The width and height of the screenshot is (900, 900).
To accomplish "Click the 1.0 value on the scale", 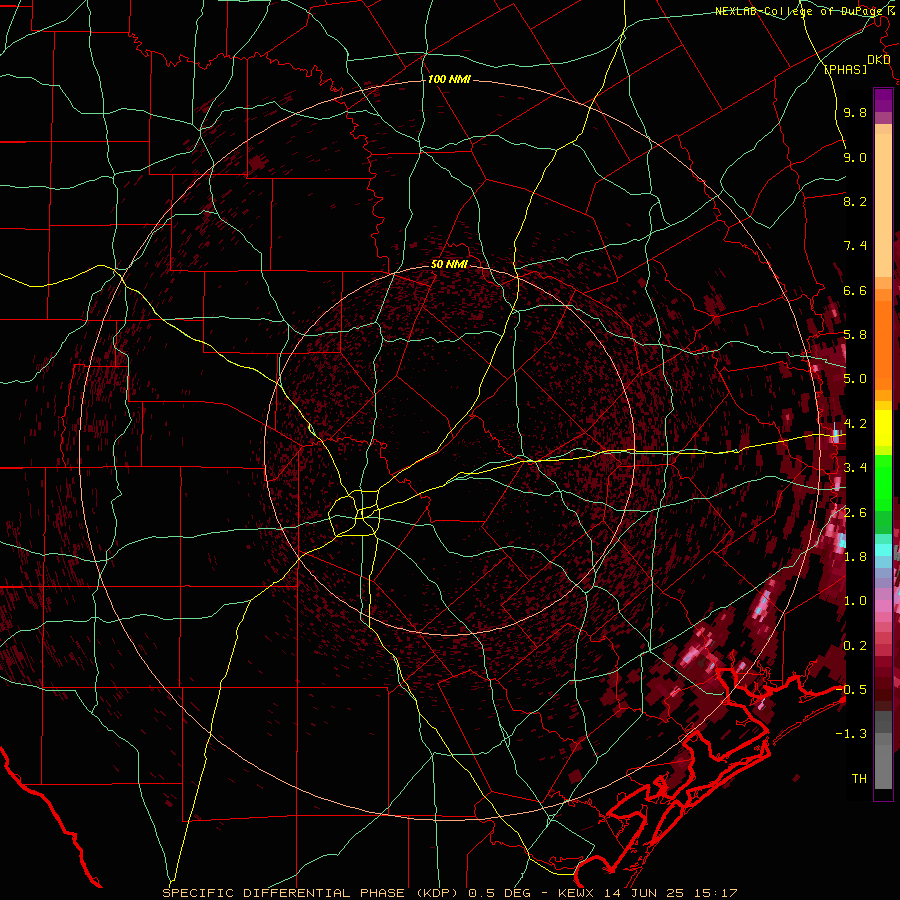I will (855, 601).
